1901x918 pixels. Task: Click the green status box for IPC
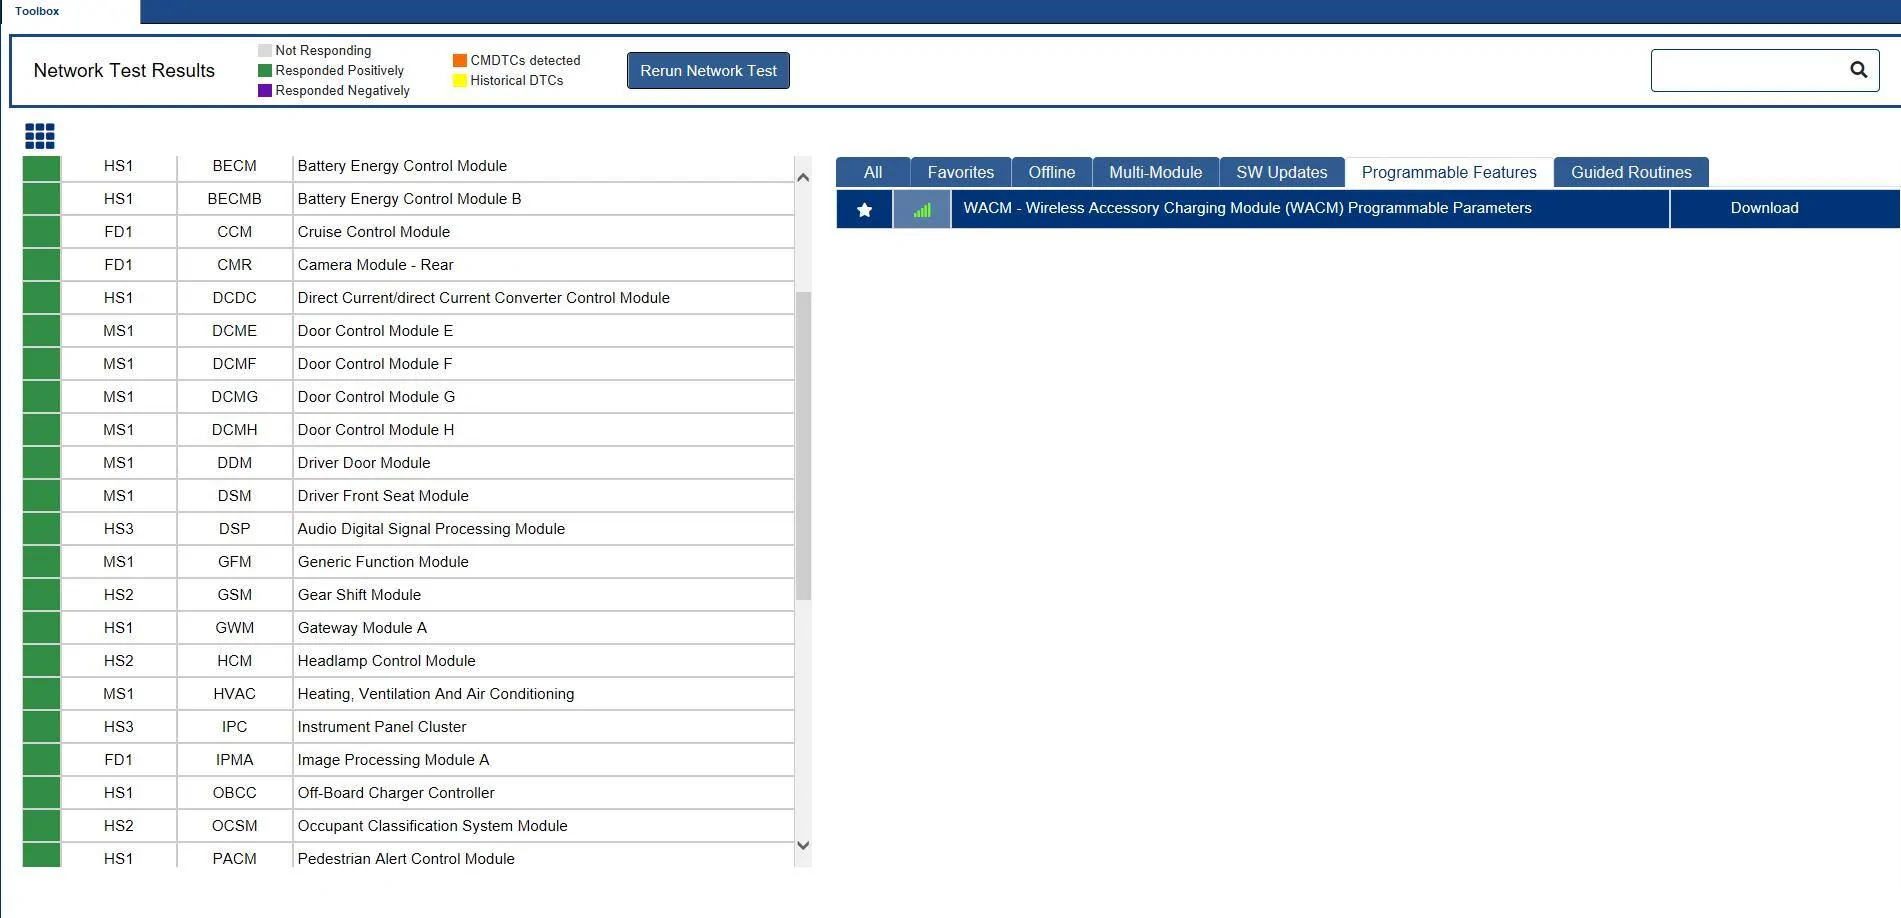(x=42, y=727)
